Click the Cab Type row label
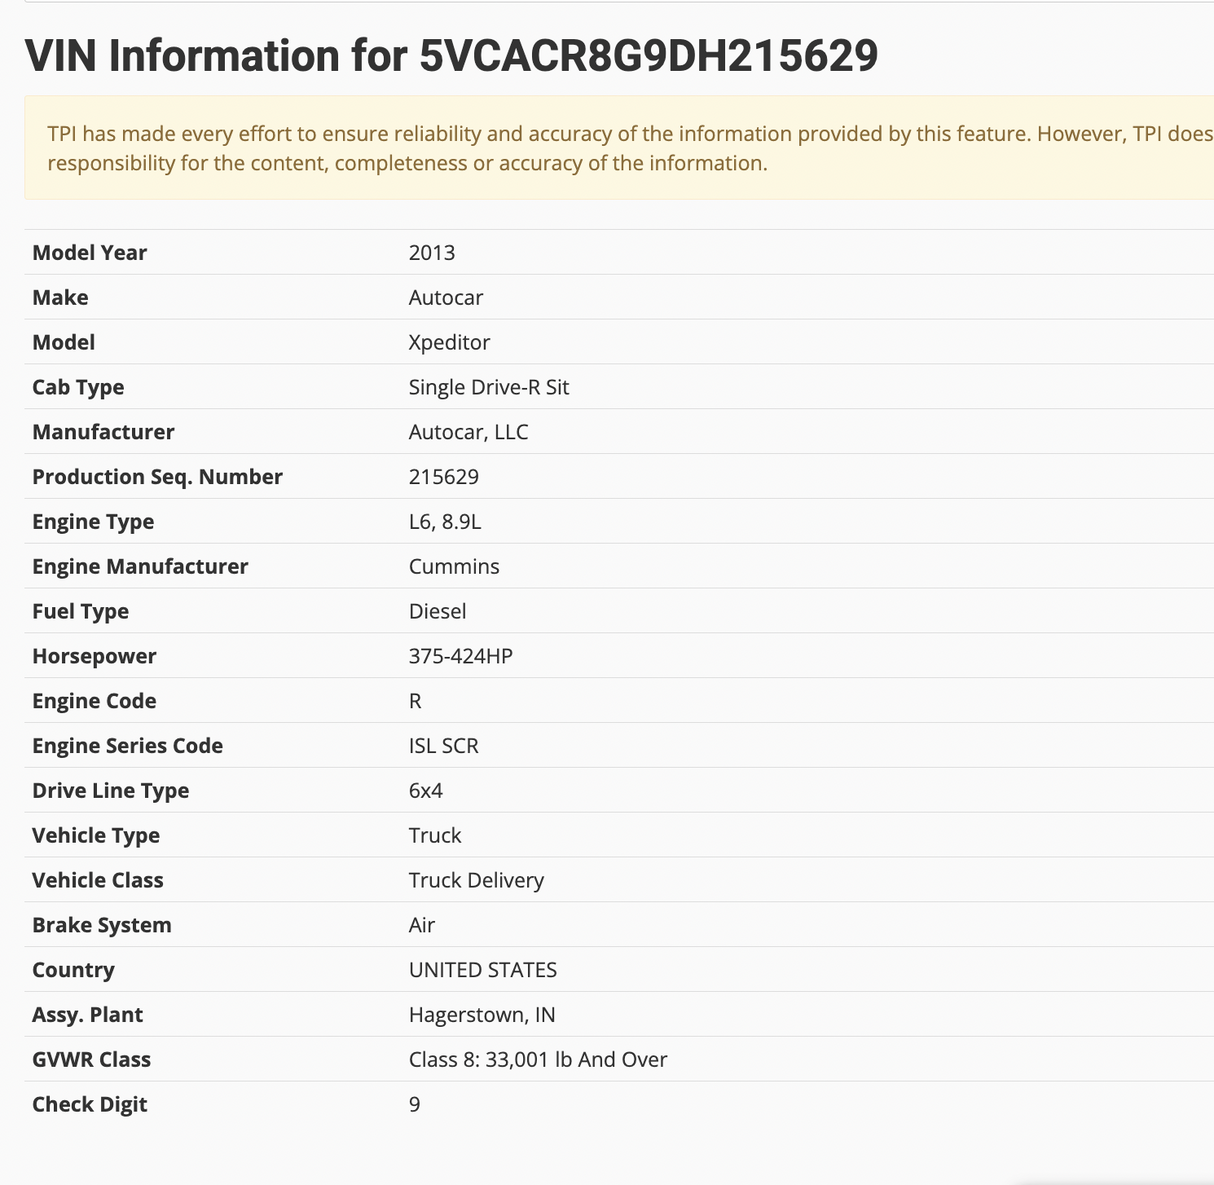Image resolution: width=1214 pixels, height=1185 pixels. tap(78, 388)
